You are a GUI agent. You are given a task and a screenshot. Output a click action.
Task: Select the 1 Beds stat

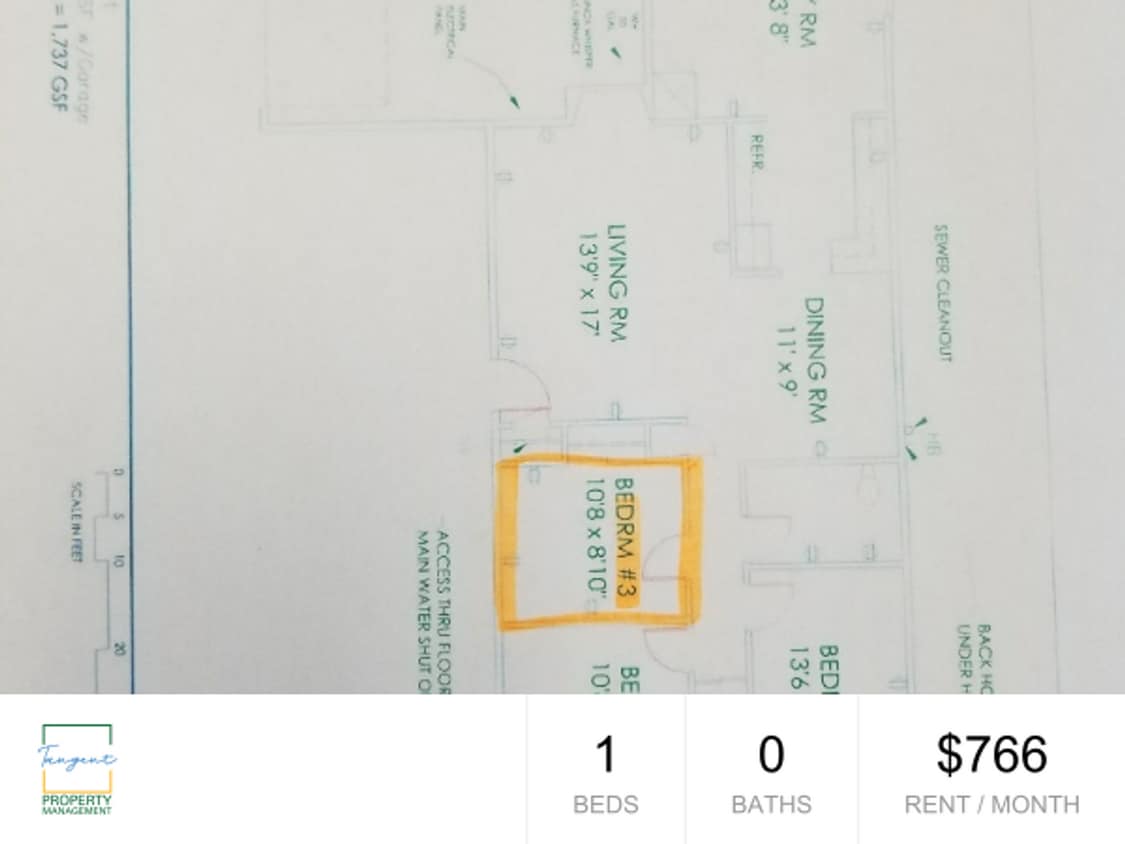pyautogui.click(x=606, y=772)
